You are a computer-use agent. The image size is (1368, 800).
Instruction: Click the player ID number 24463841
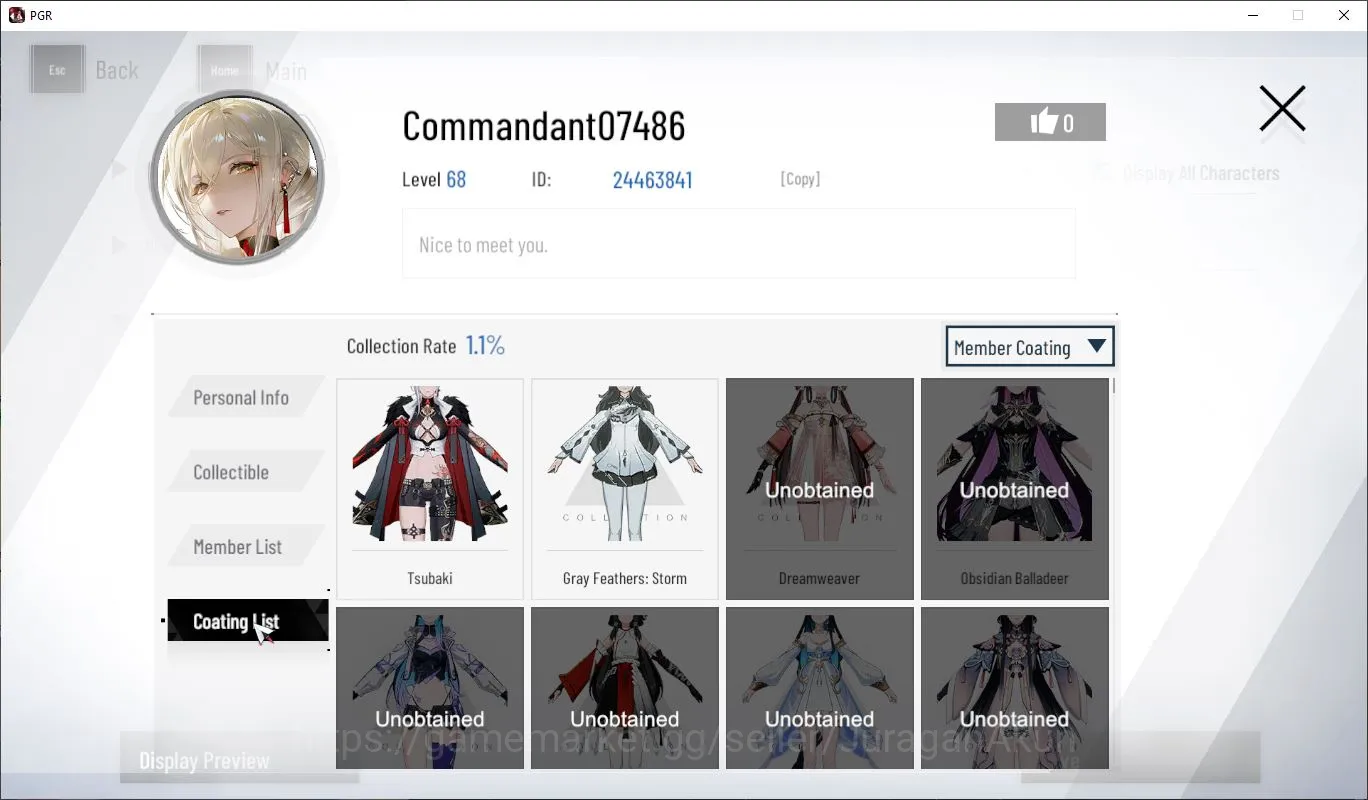652,180
